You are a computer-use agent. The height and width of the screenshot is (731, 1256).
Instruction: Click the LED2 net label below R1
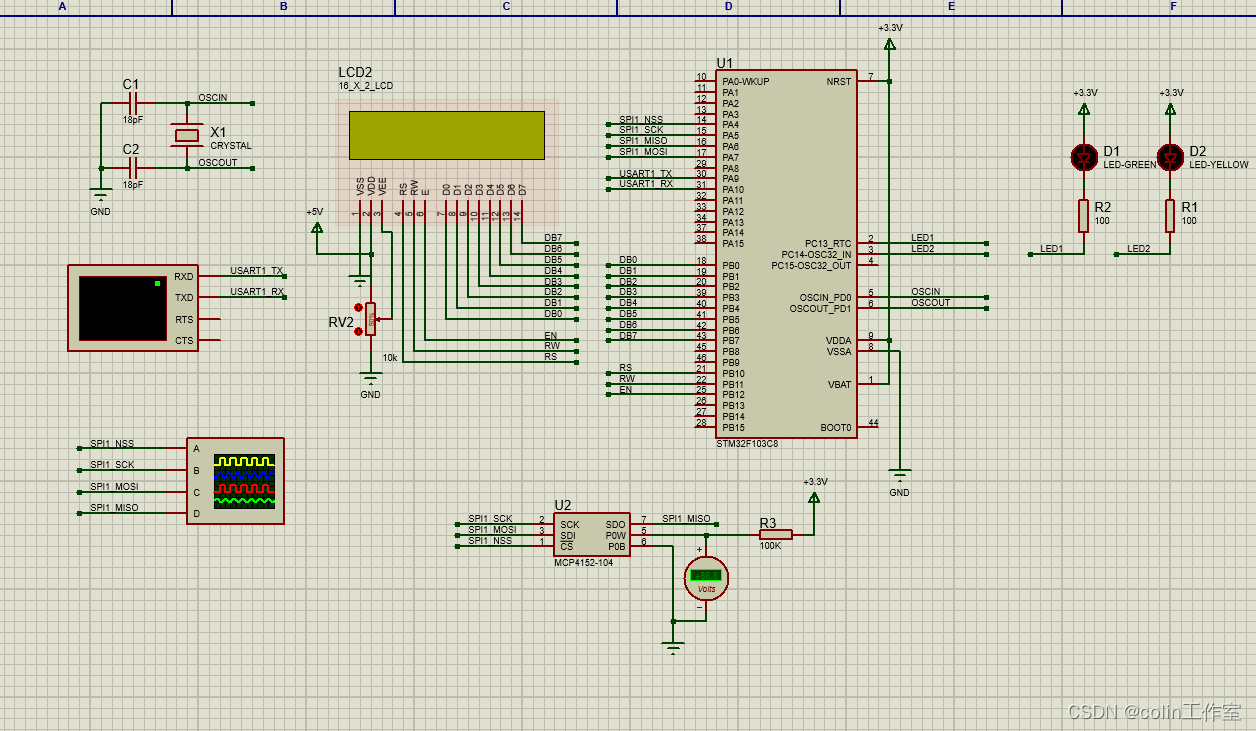click(x=1138, y=249)
